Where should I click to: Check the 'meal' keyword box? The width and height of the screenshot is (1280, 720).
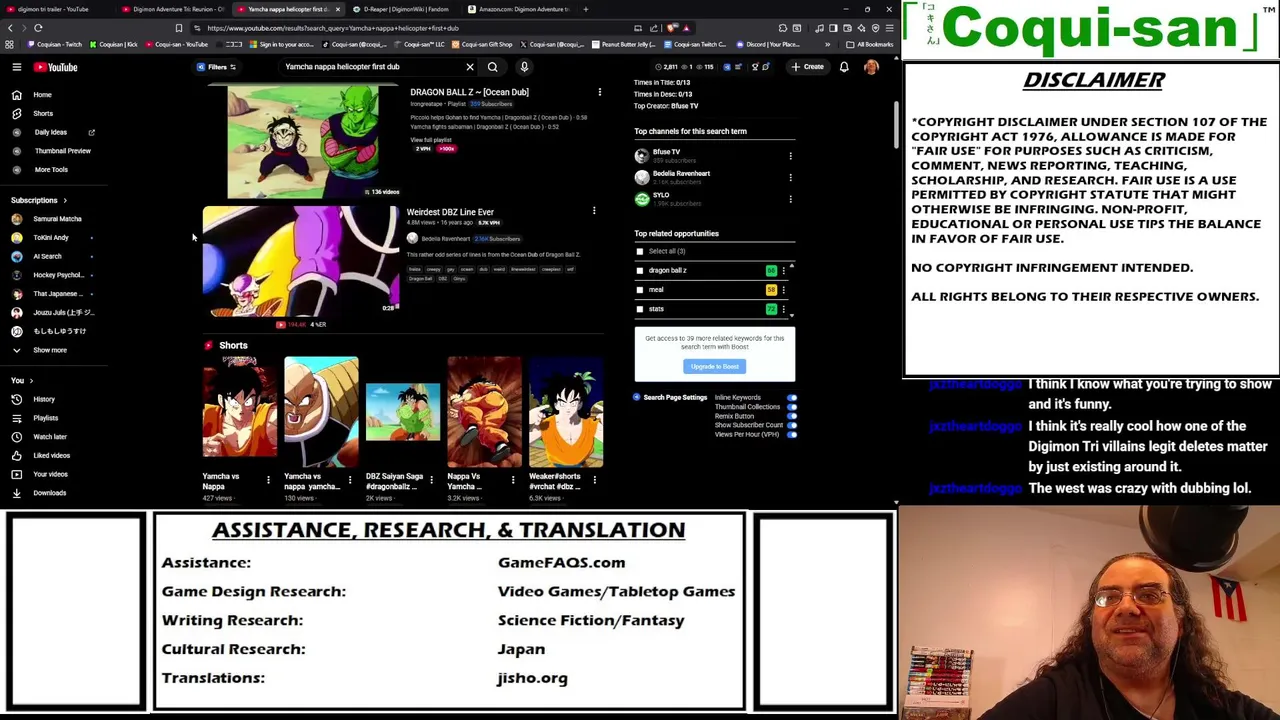(x=640, y=290)
